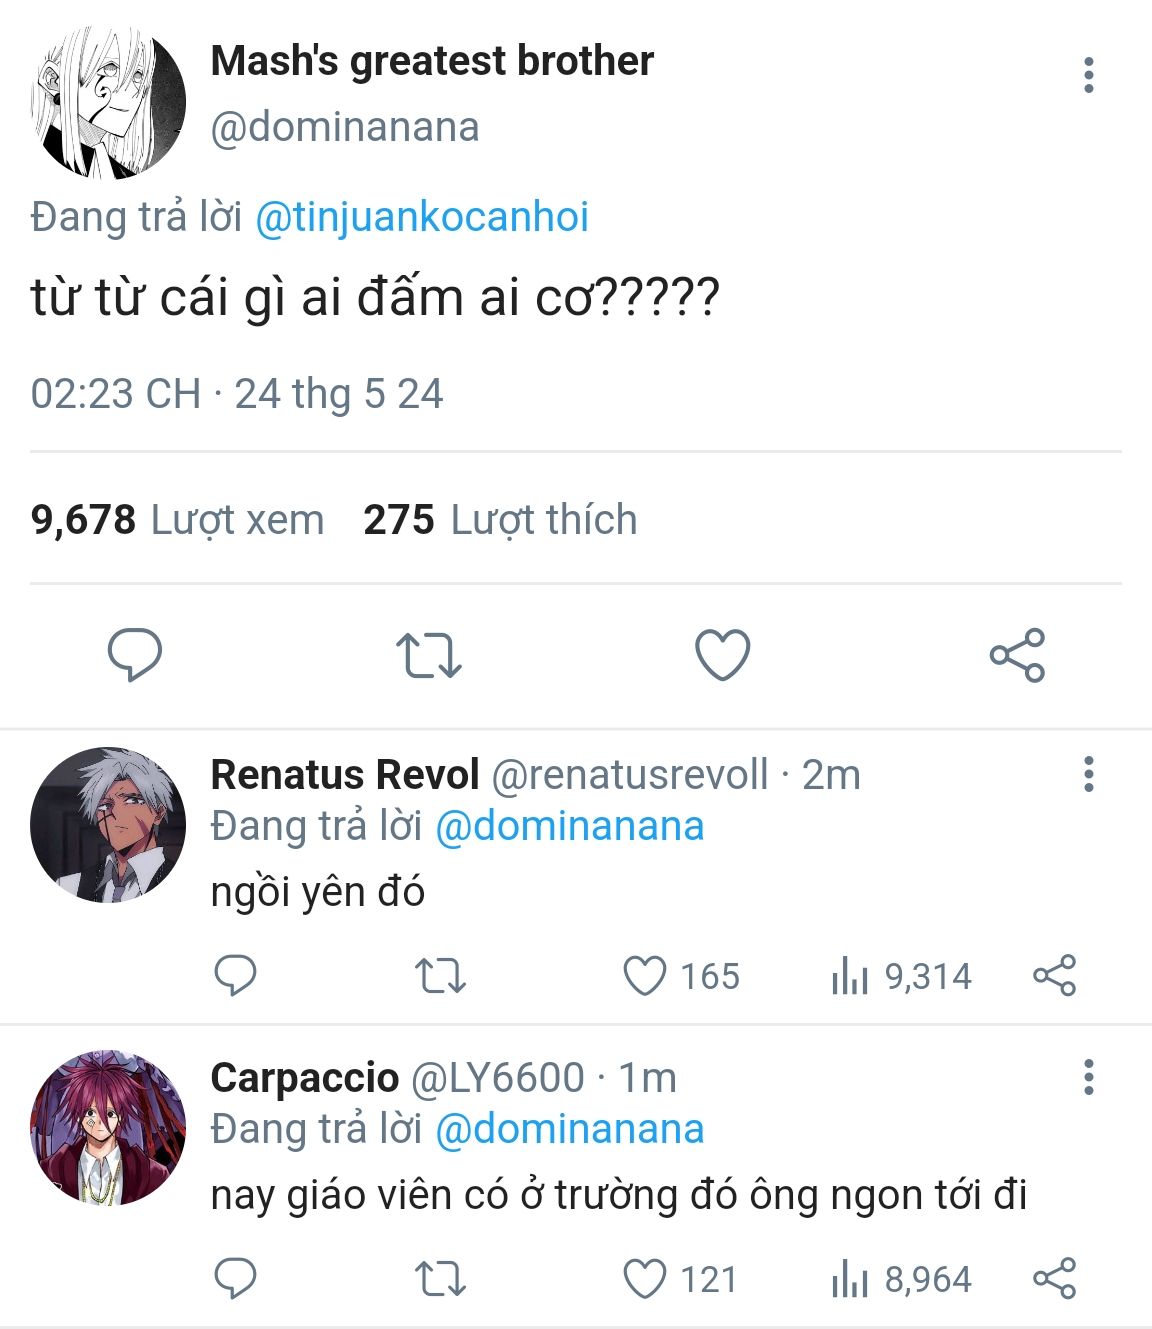Image resolution: width=1152 pixels, height=1329 pixels.
Task: Retweet the main tweet
Action: pyautogui.click(x=428, y=655)
